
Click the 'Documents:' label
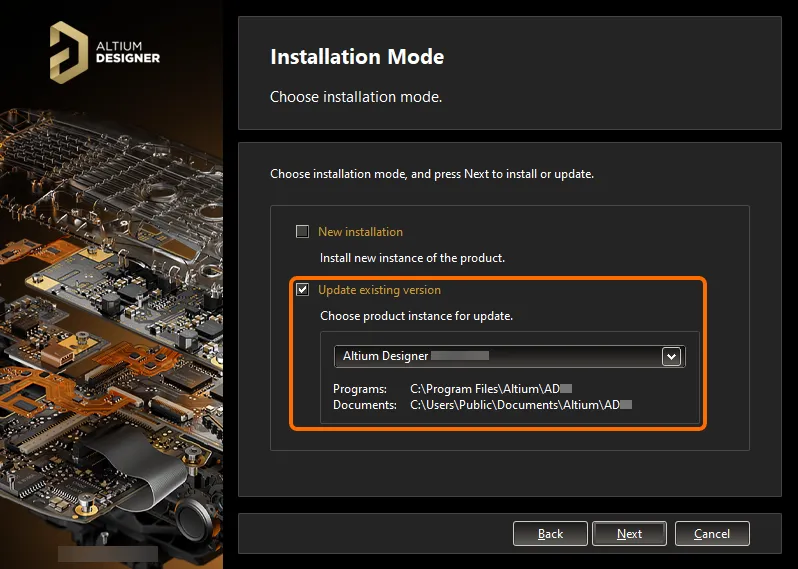365,405
